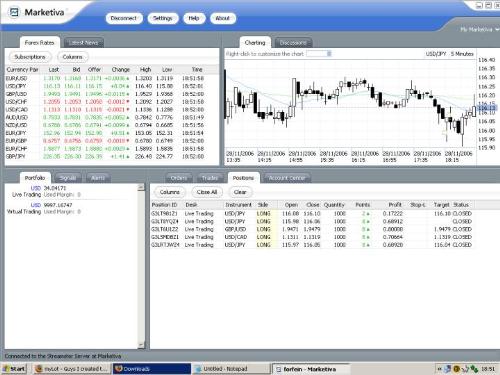Switch to the Trades tab
Screen dimensions: 500x375
210,178
